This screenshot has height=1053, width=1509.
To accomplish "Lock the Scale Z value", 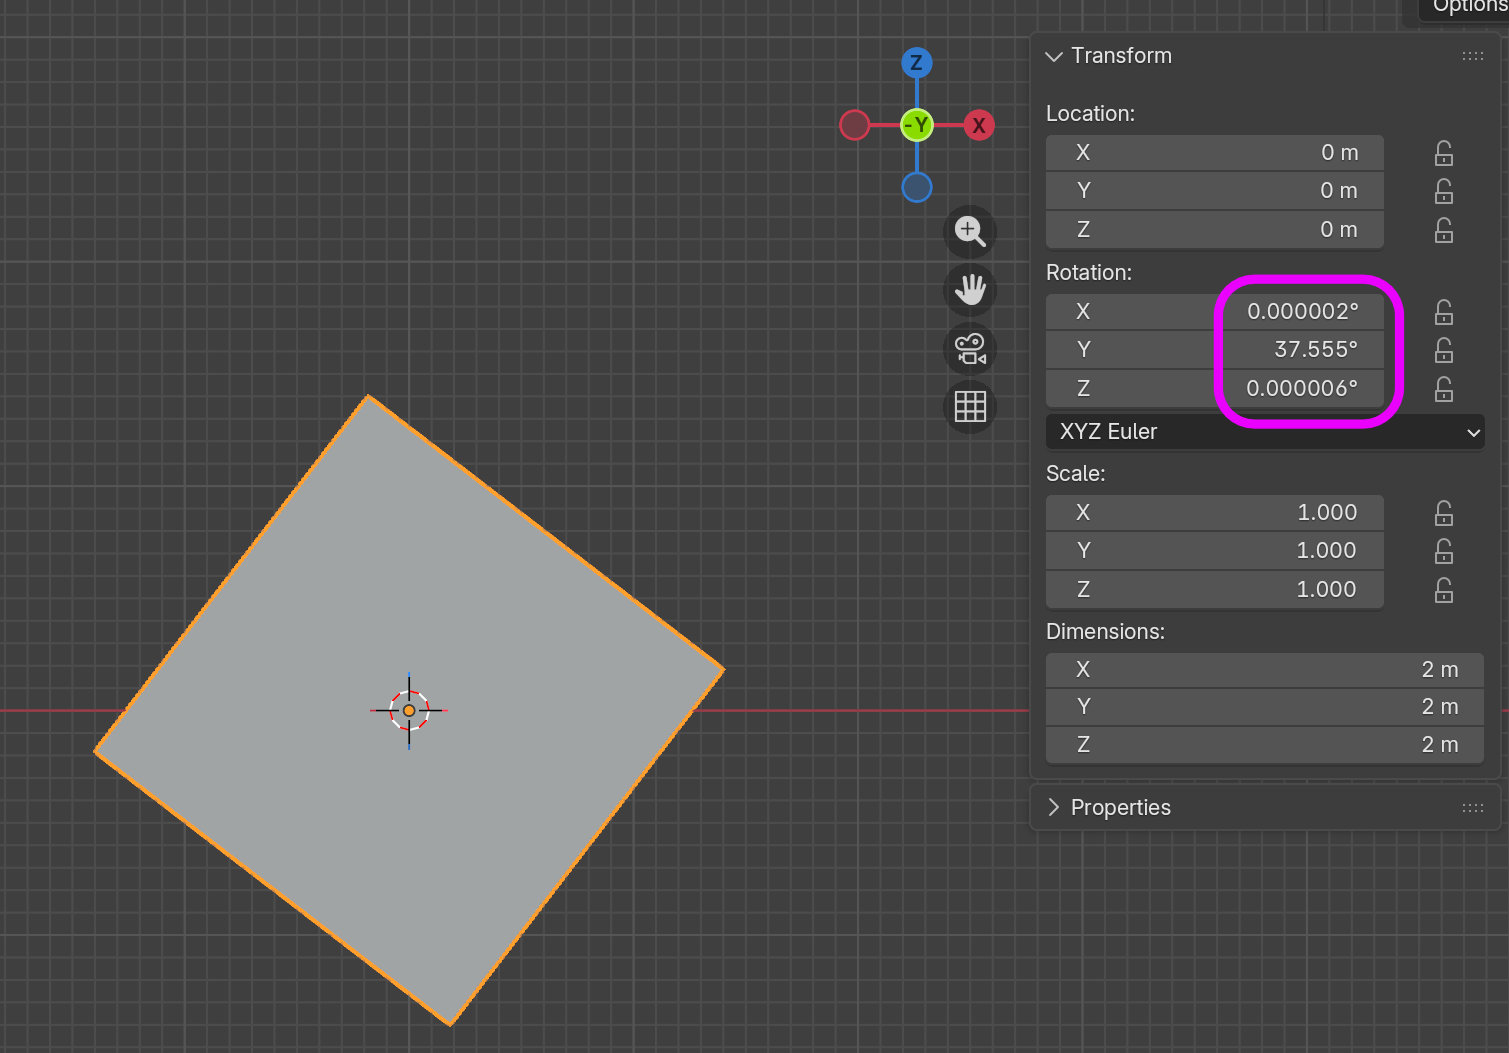I will click(x=1444, y=590).
